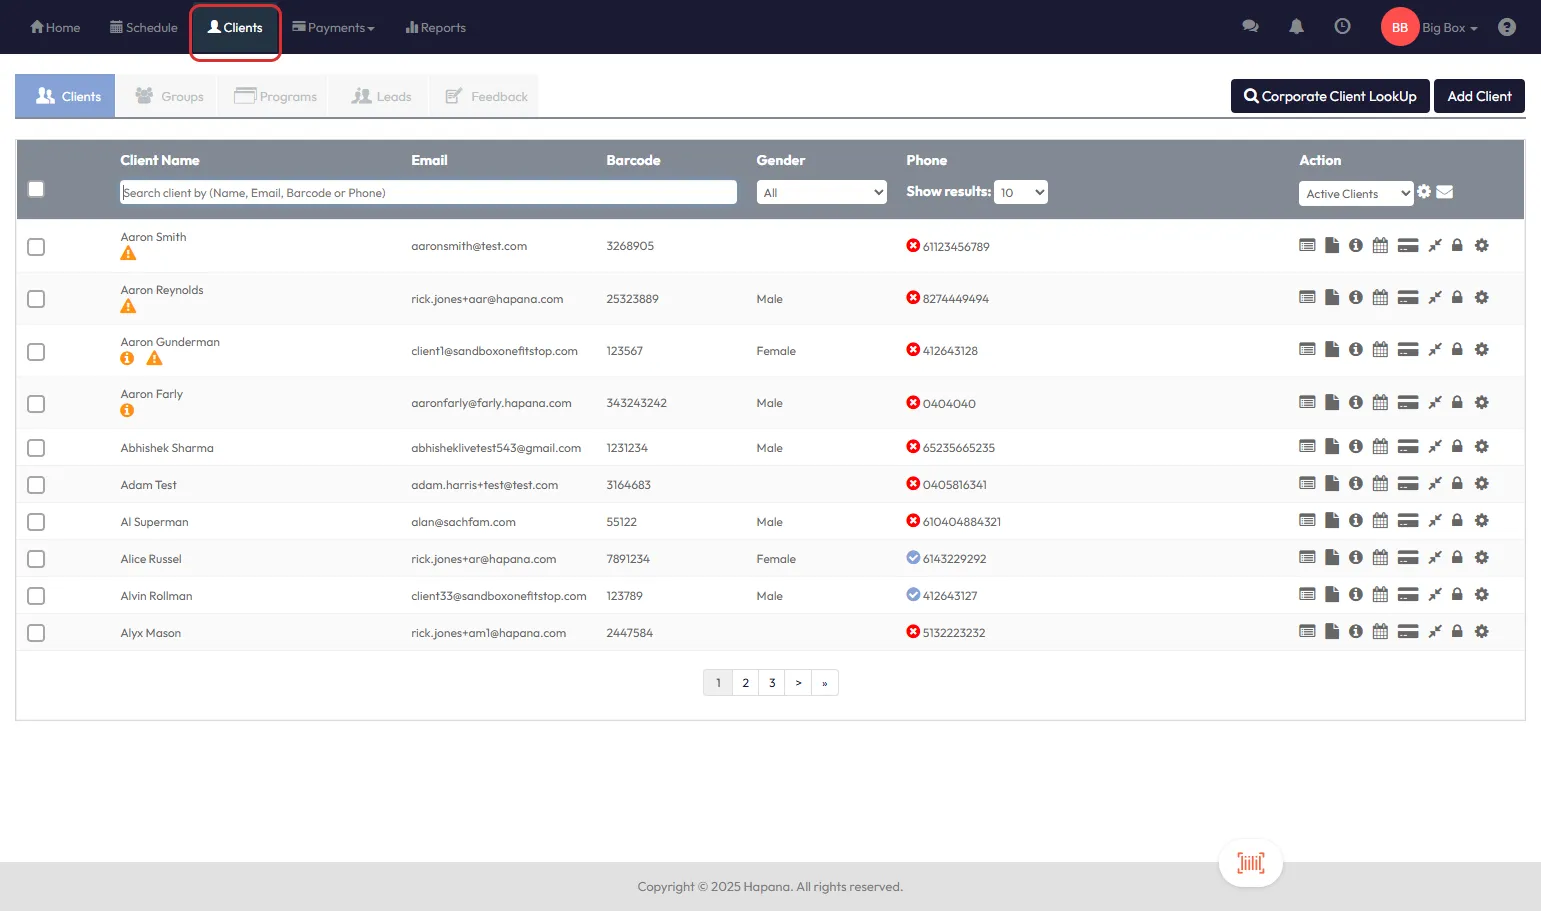Click the envelope icon in the Action header

point(1445,192)
